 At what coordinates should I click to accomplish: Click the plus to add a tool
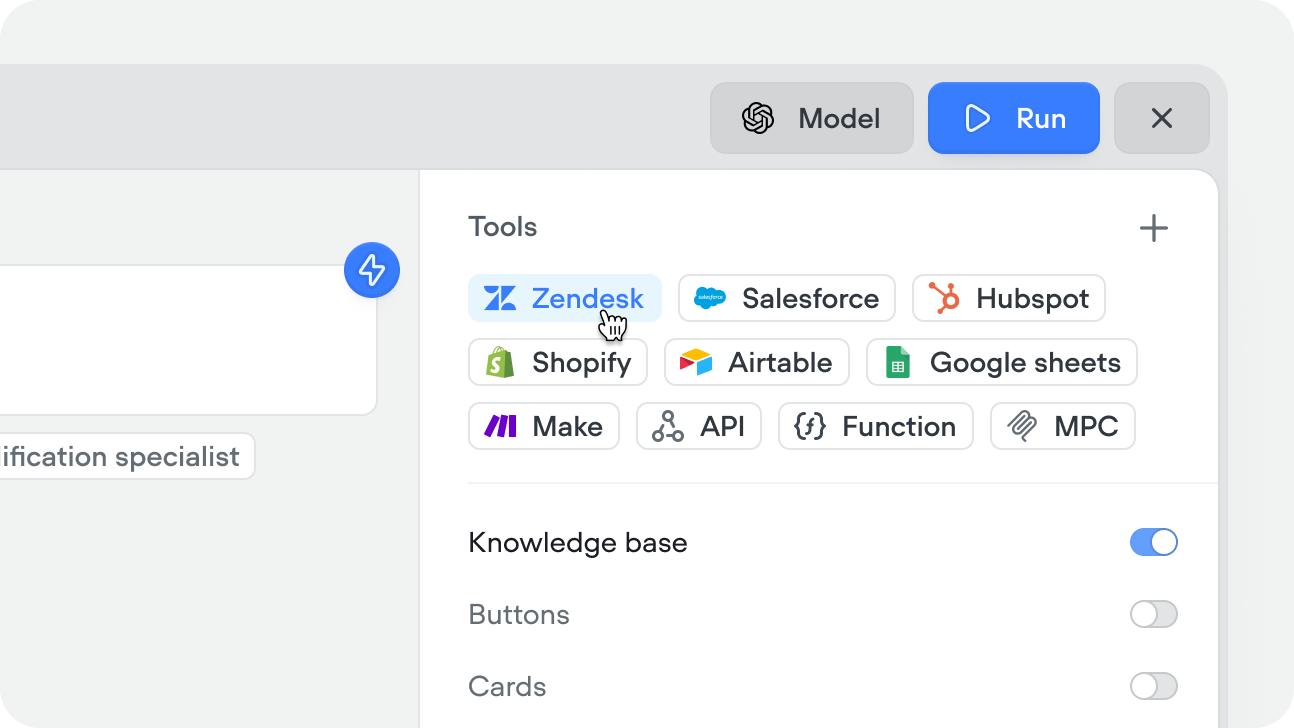[1153, 227]
